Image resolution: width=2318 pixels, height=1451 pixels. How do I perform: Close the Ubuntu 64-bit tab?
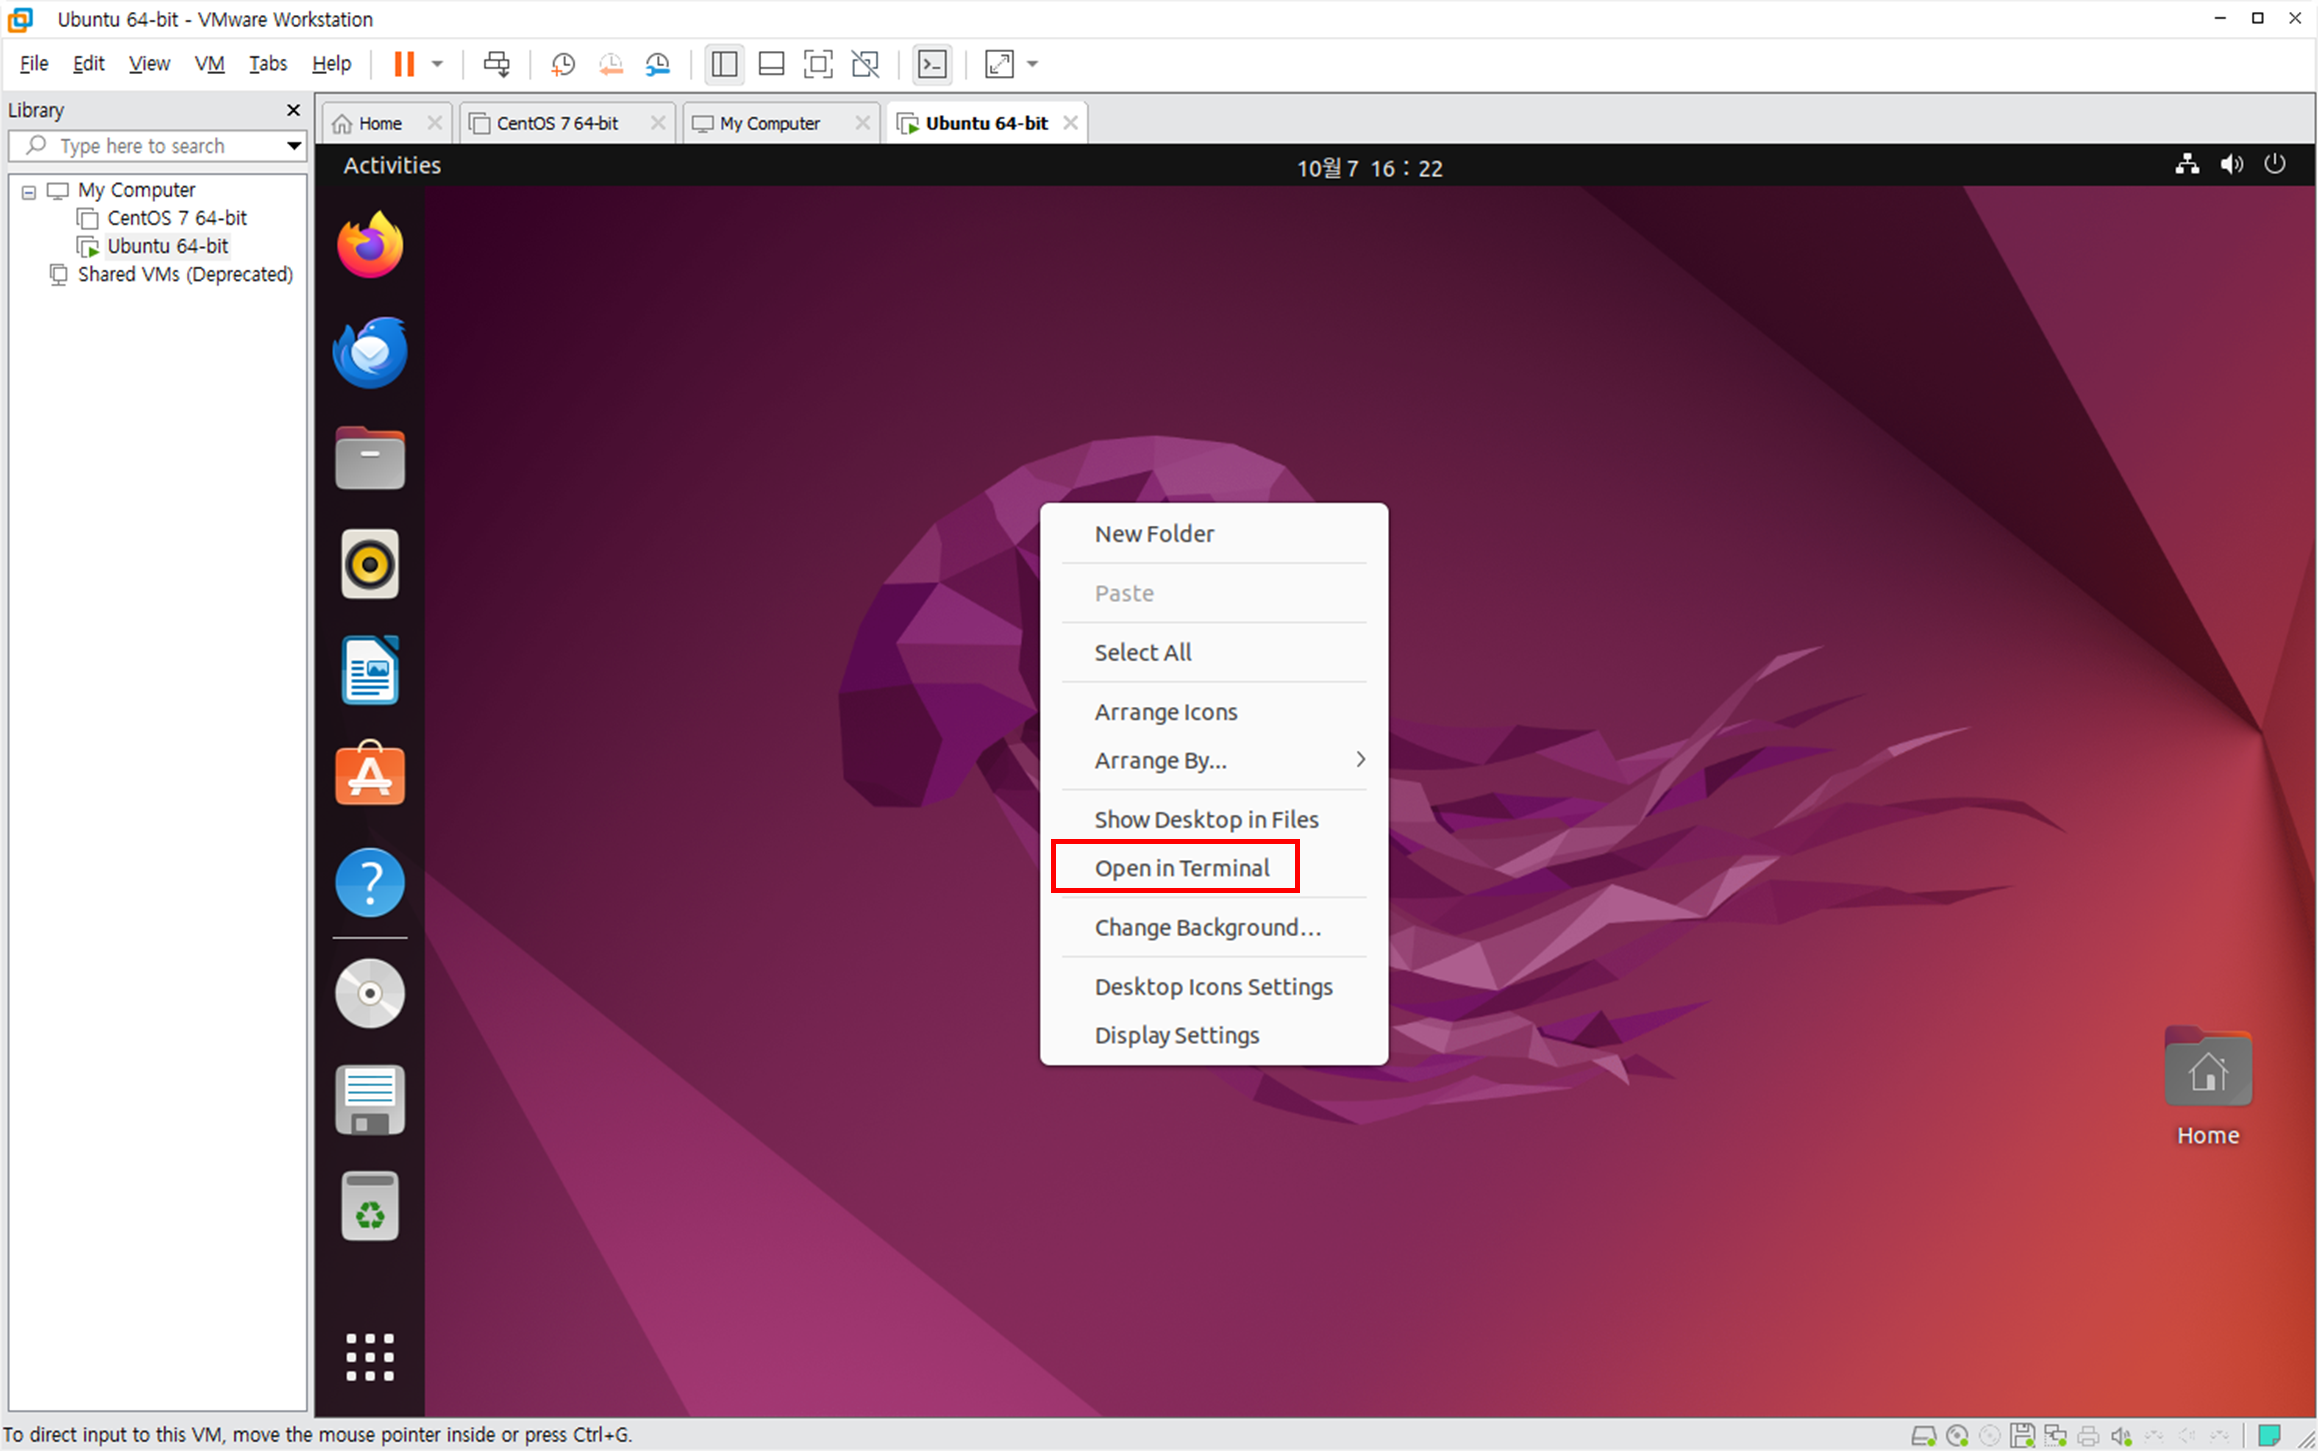tap(1070, 123)
